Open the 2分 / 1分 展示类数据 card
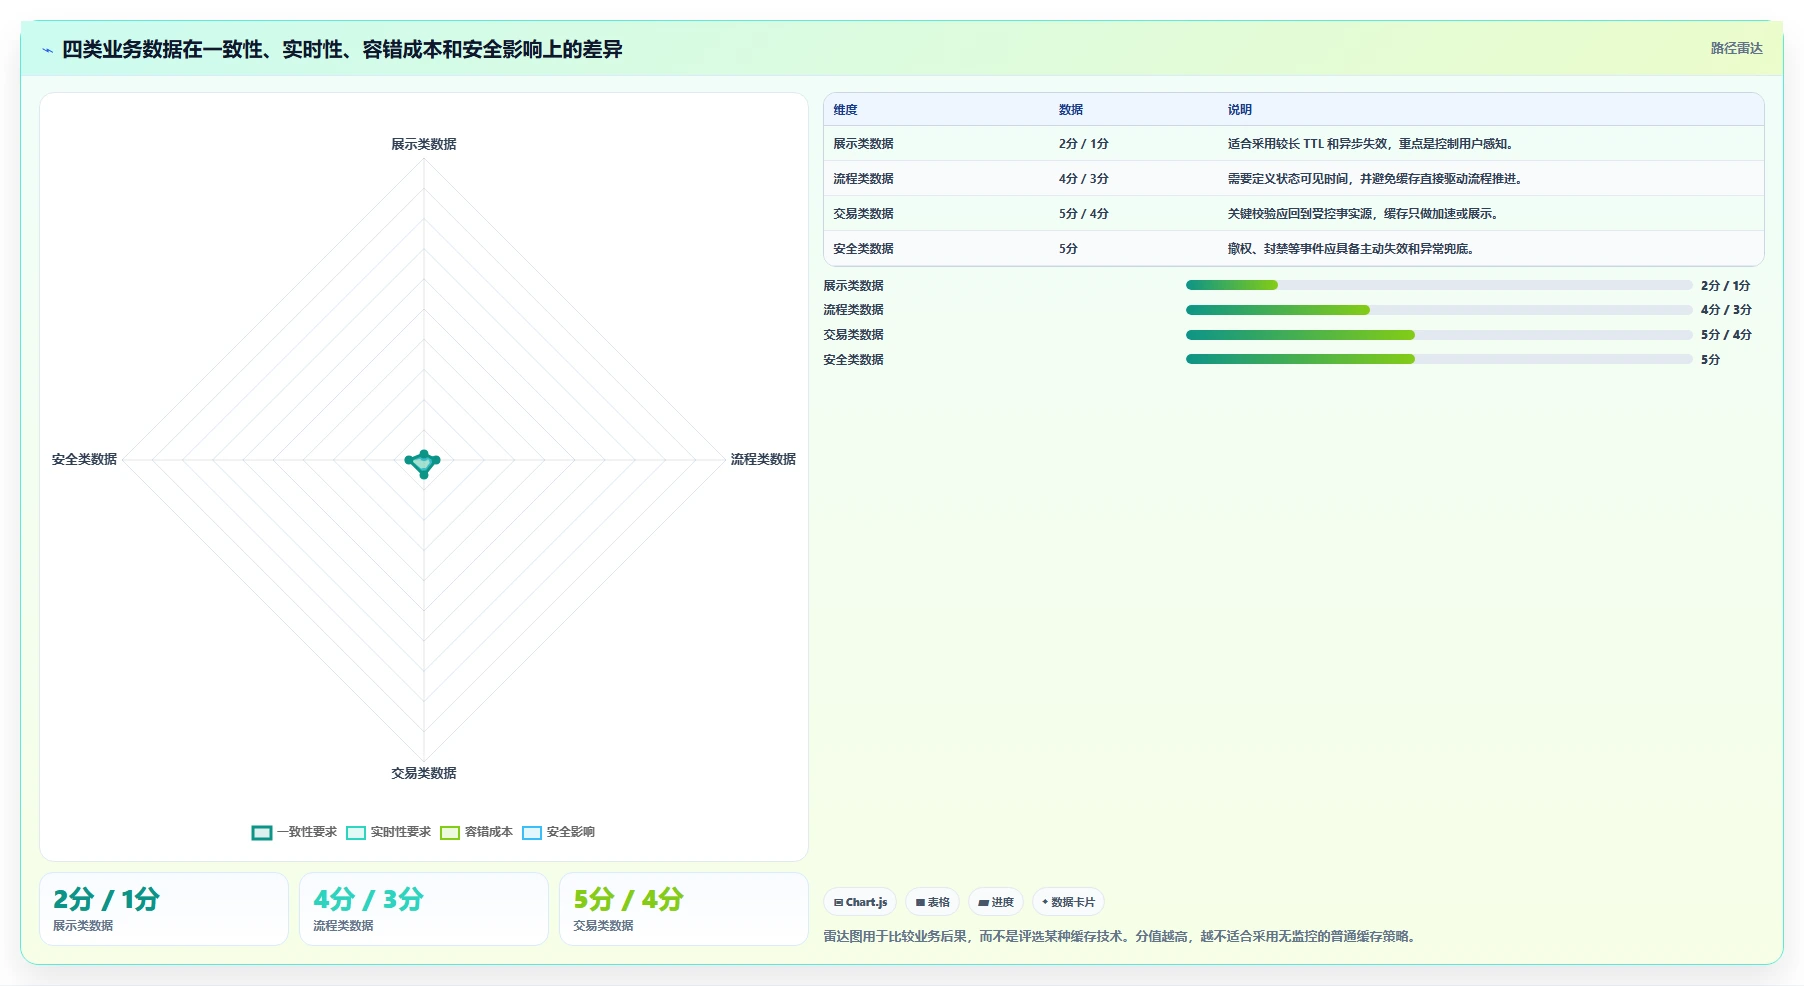 pos(164,909)
